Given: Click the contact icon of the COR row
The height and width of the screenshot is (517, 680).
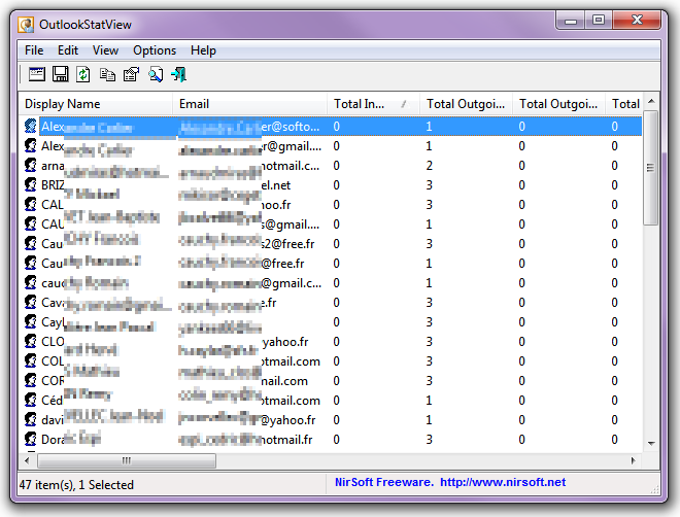Looking at the screenshot, I should pos(30,380).
